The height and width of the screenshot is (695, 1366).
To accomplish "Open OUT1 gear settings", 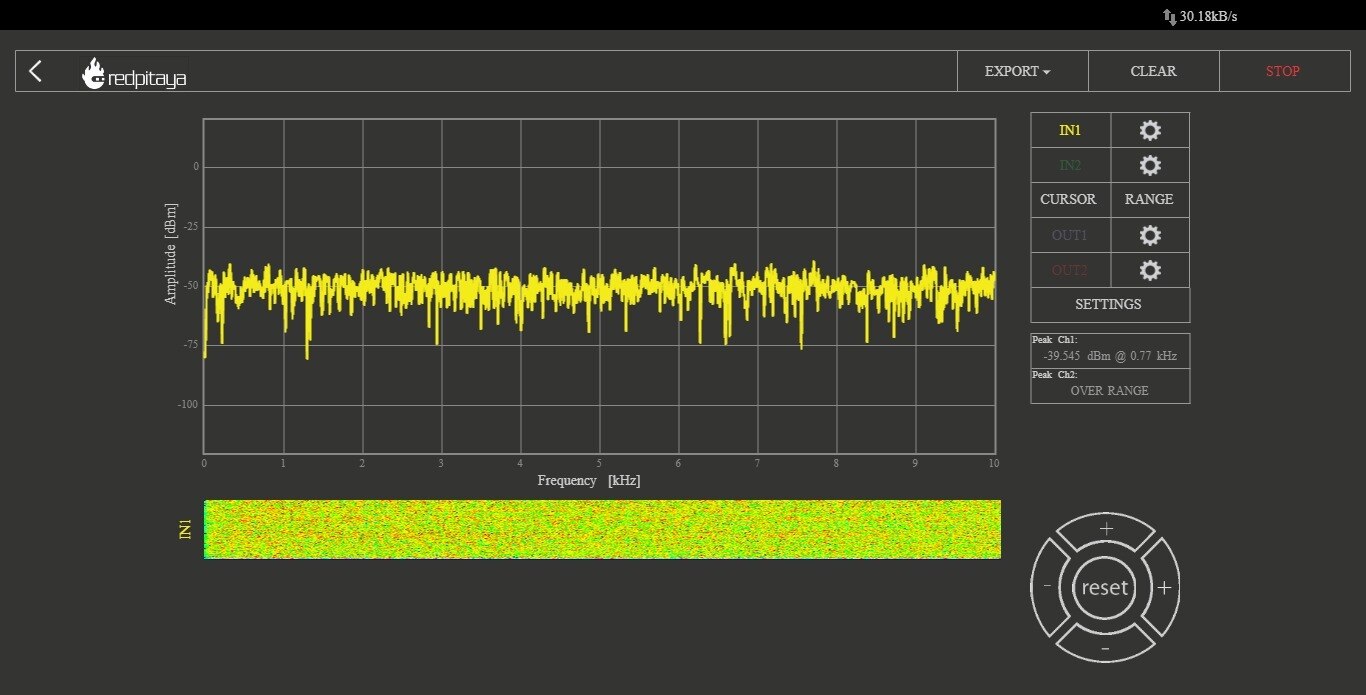I will [1150, 235].
